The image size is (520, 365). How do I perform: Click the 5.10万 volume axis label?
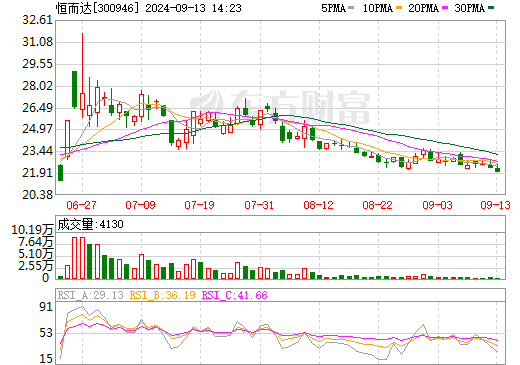coord(36,254)
